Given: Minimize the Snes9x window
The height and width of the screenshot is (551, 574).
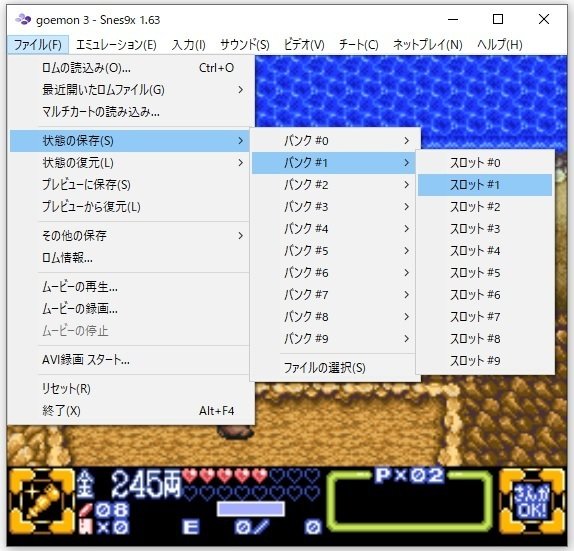Looking at the screenshot, I should (x=453, y=19).
